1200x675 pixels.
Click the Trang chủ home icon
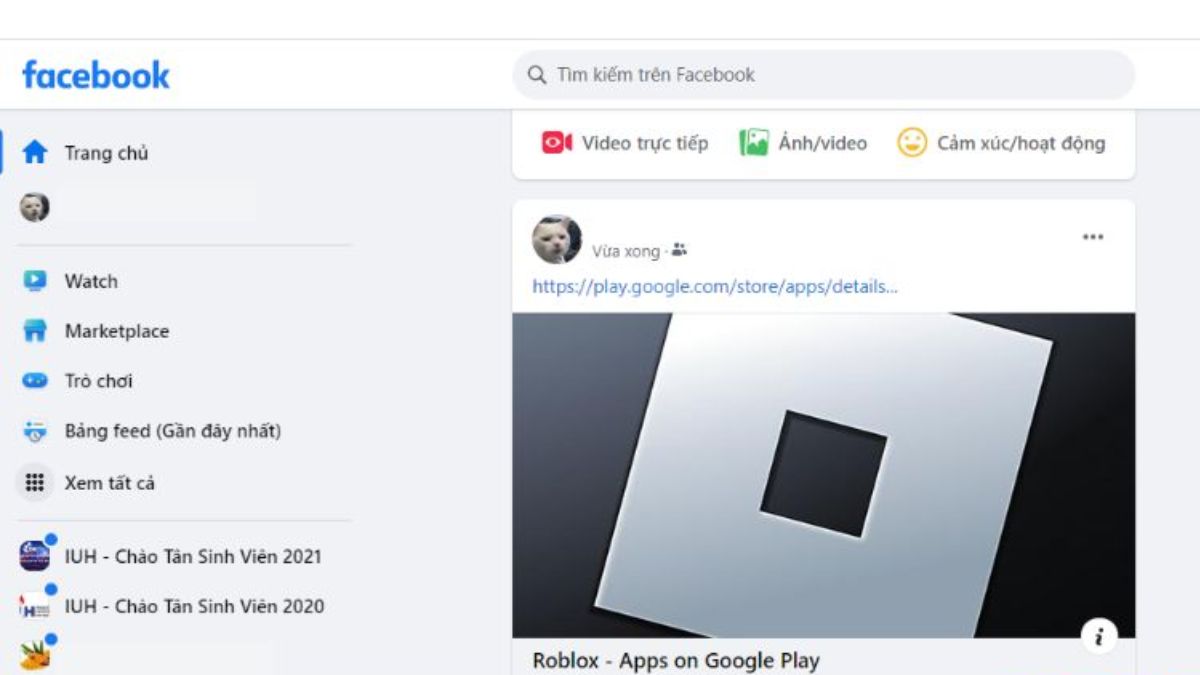(x=34, y=153)
